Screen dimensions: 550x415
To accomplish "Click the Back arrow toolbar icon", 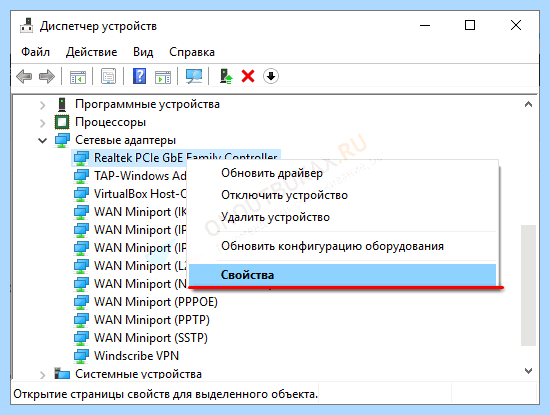I will click(x=24, y=76).
